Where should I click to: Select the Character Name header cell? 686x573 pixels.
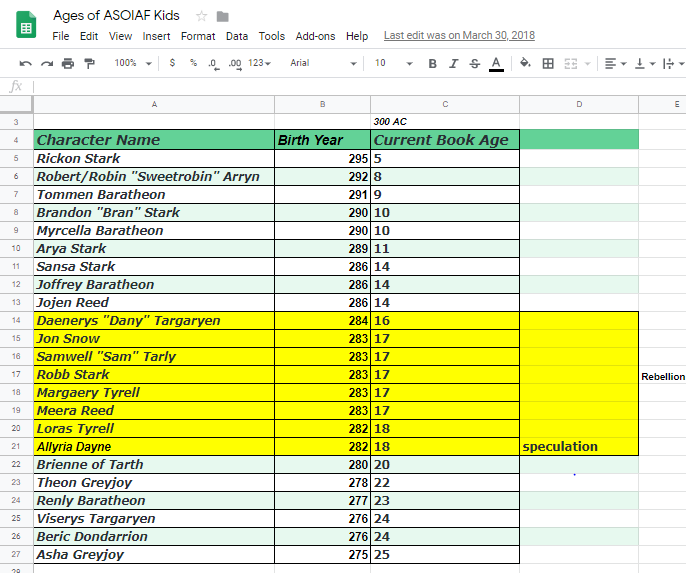154,140
